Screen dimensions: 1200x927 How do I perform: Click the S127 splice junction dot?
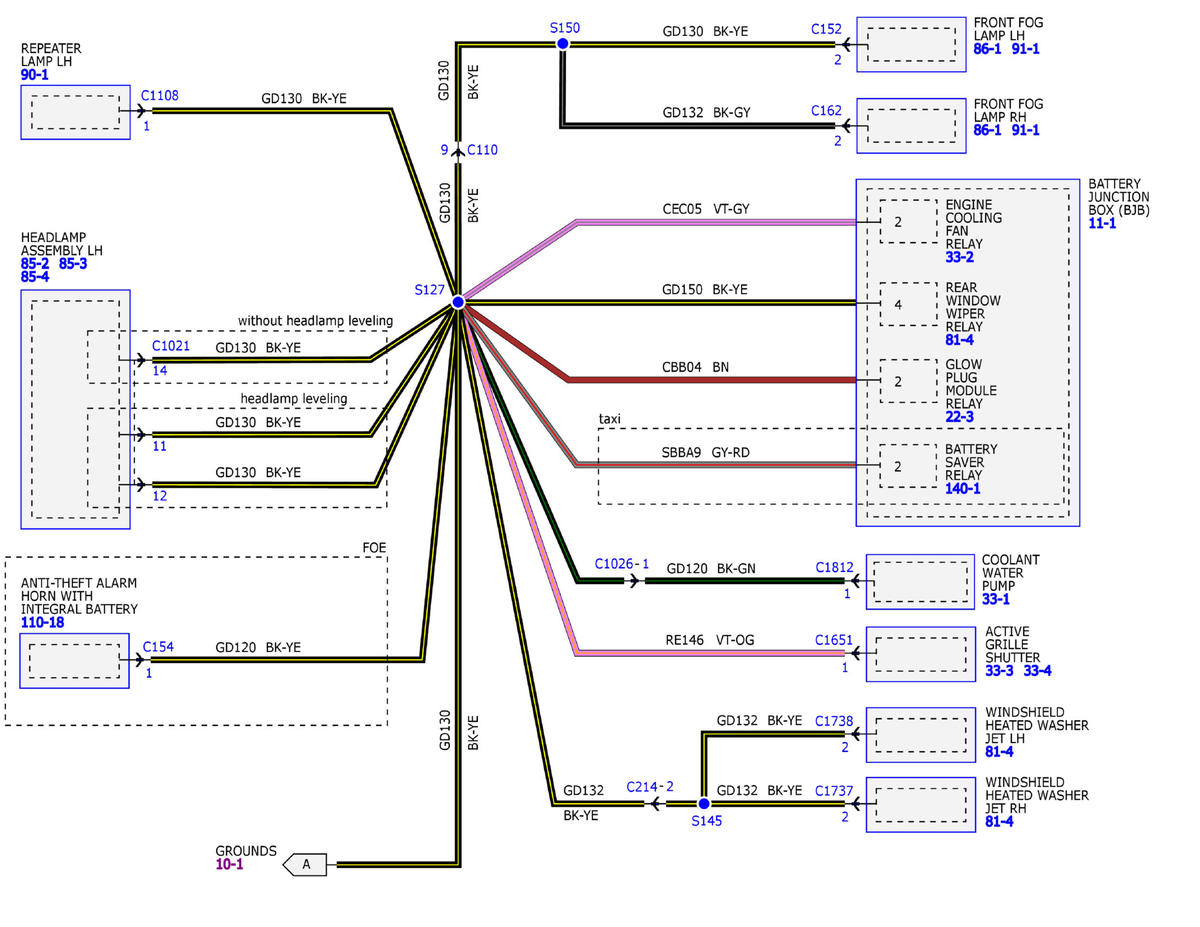[457, 302]
